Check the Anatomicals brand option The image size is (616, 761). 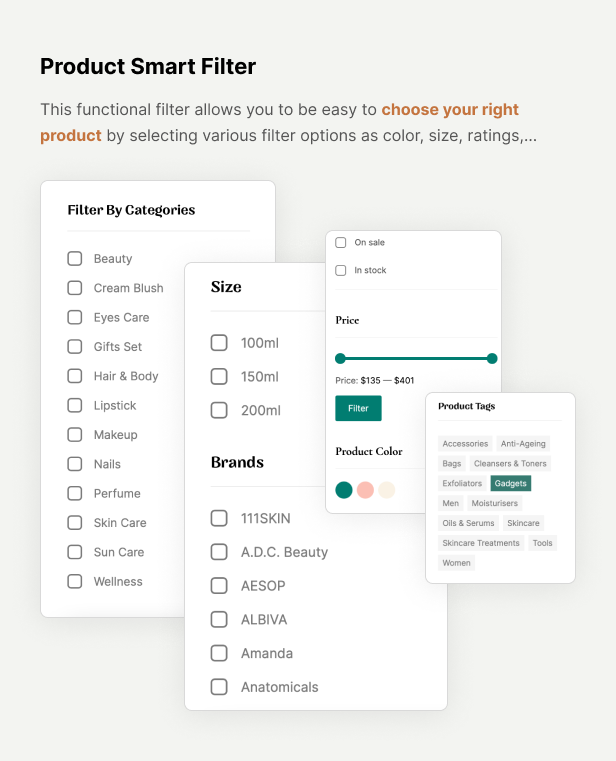(x=219, y=687)
